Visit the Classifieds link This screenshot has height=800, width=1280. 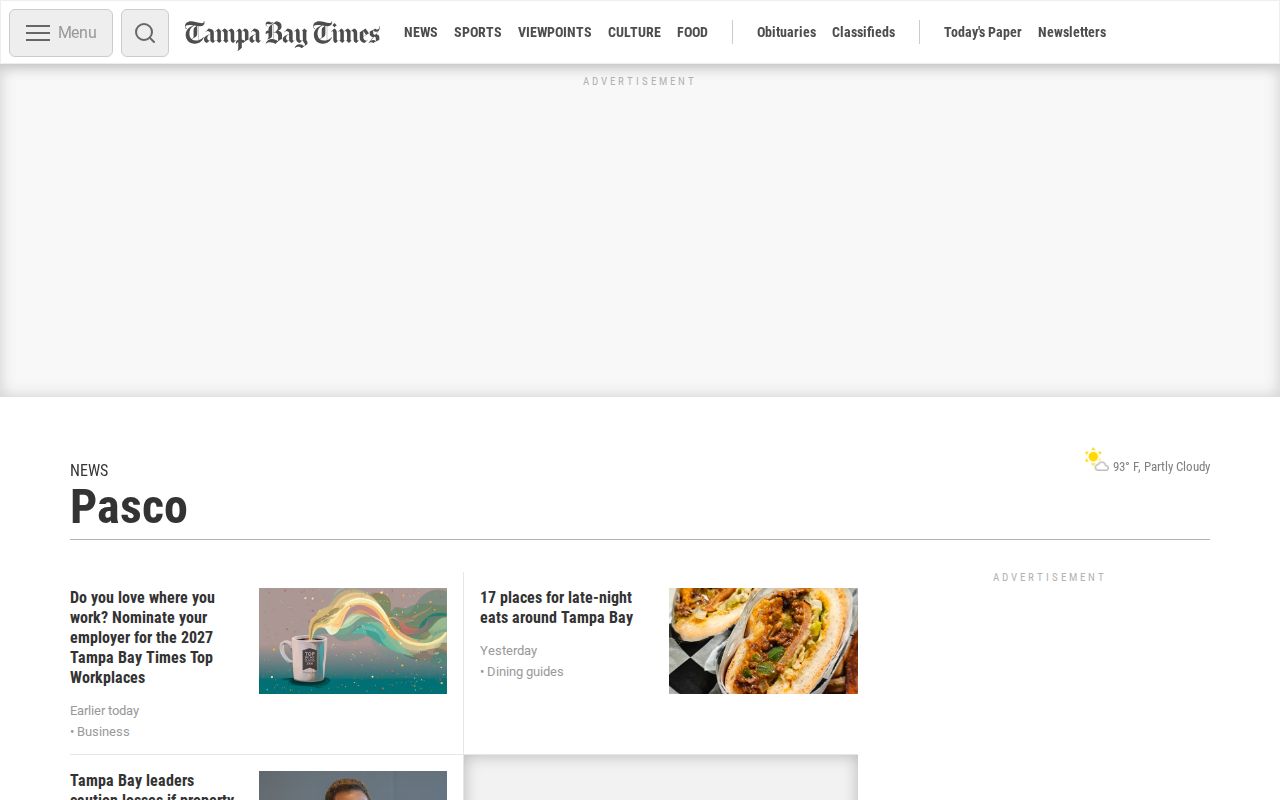[x=863, y=32]
